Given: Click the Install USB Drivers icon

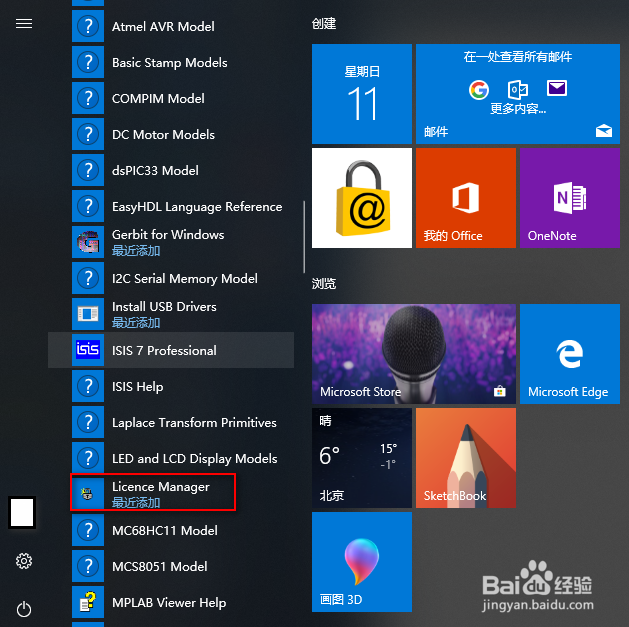Looking at the screenshot, I should [x=88, y=314].
